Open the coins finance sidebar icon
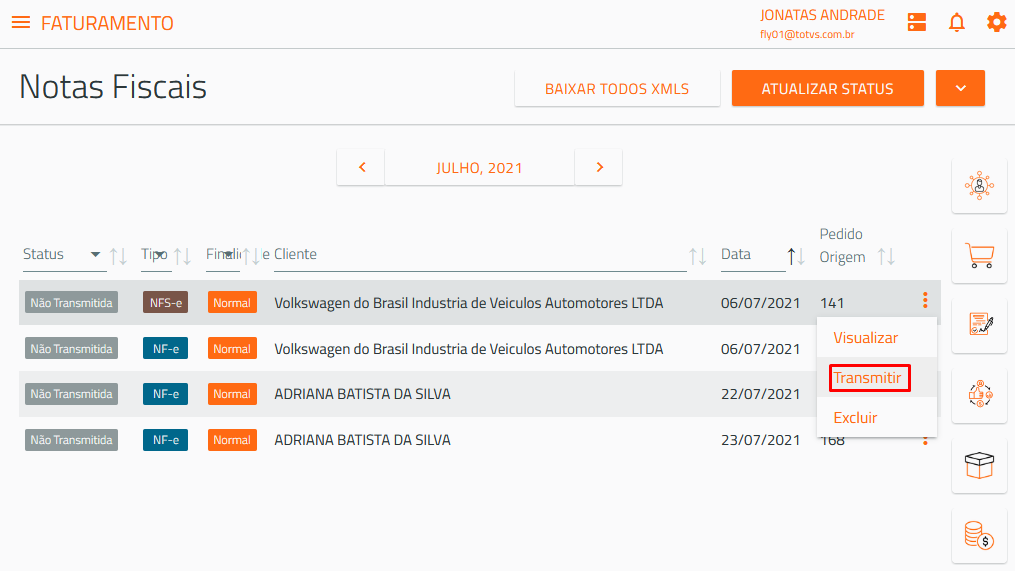 pos(979,535)
